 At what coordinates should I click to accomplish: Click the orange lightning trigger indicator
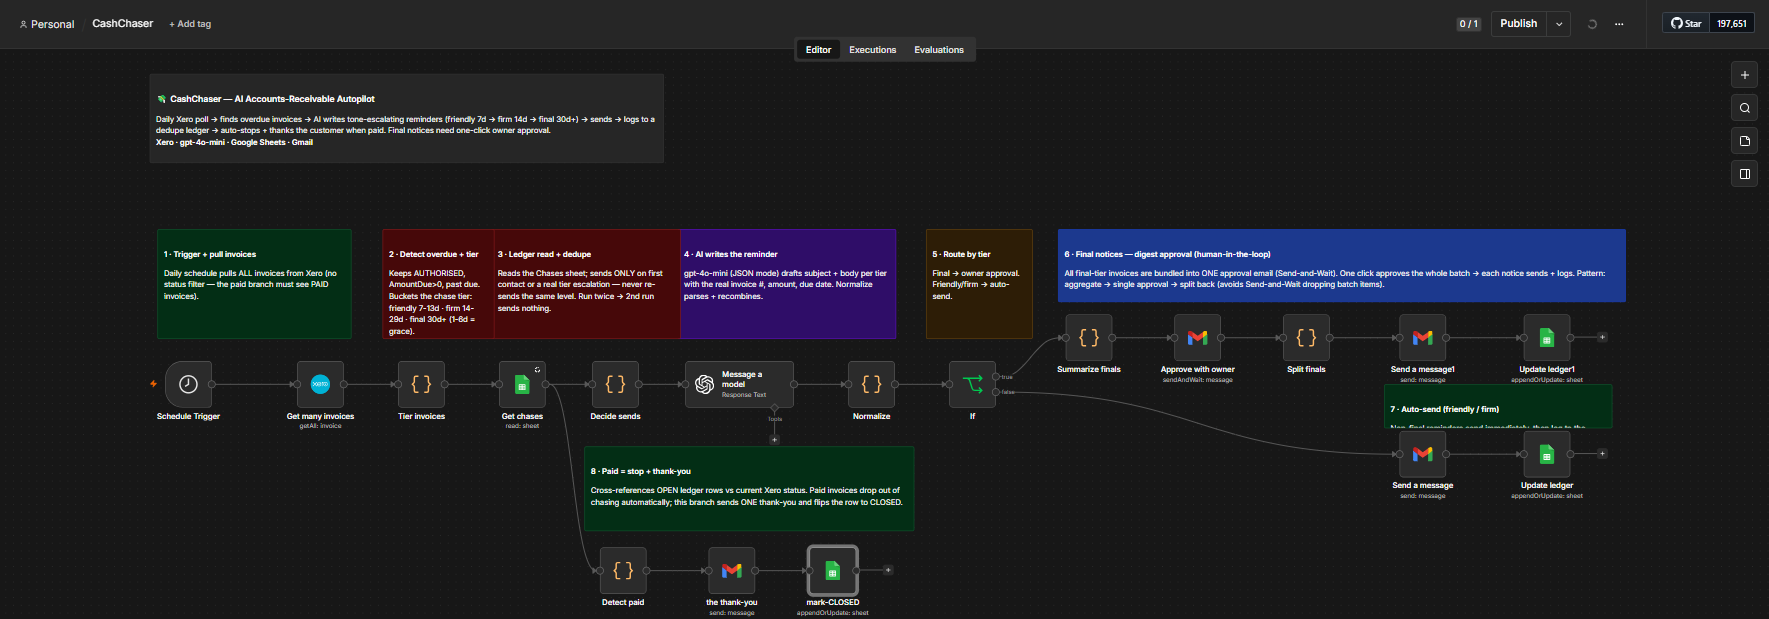pyautogui.click(x=153, y=384)
